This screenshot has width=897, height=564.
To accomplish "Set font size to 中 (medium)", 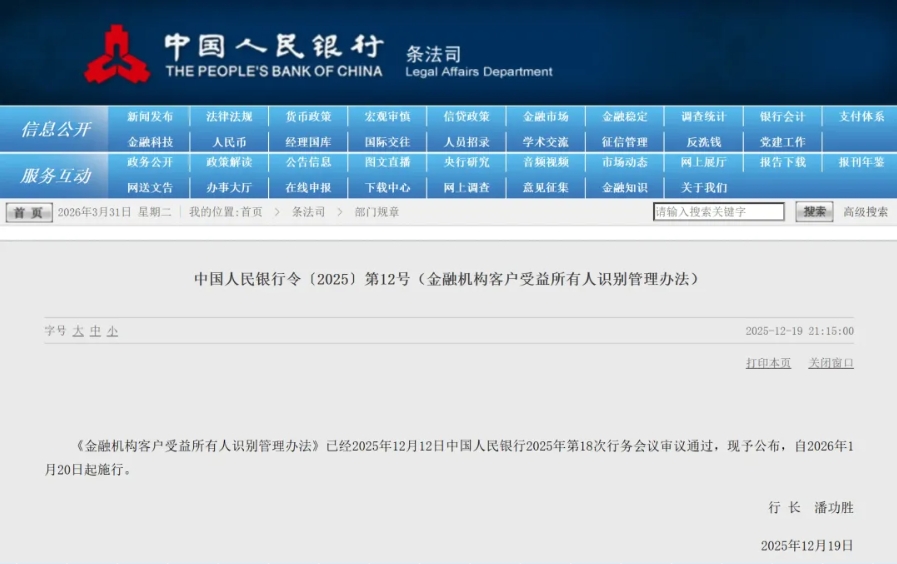I will (x=96, y=331).
